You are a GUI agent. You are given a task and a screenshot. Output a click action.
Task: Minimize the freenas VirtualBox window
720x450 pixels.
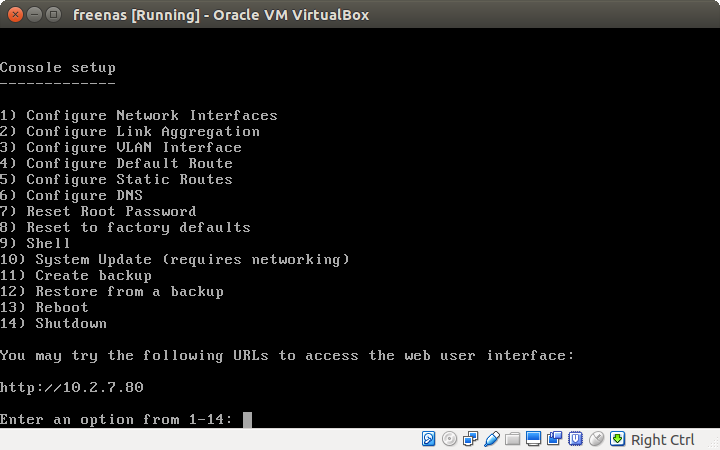[x=34, y=15]
